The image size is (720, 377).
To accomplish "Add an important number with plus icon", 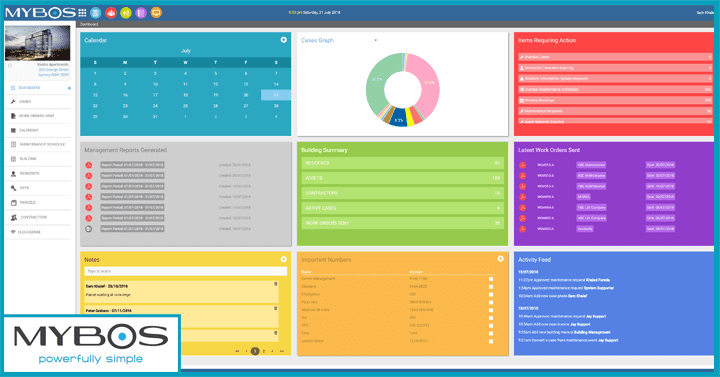I will coord(501,259).
